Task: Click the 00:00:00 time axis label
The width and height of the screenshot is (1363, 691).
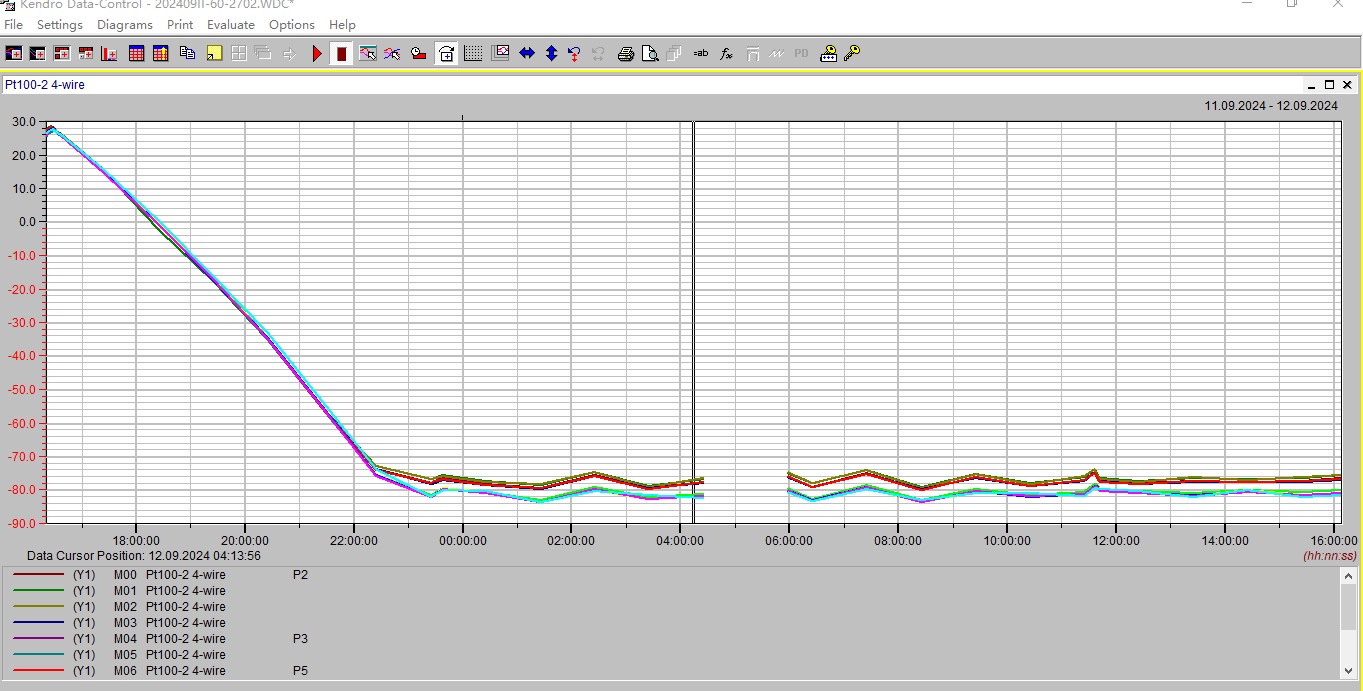Action: 462,541
